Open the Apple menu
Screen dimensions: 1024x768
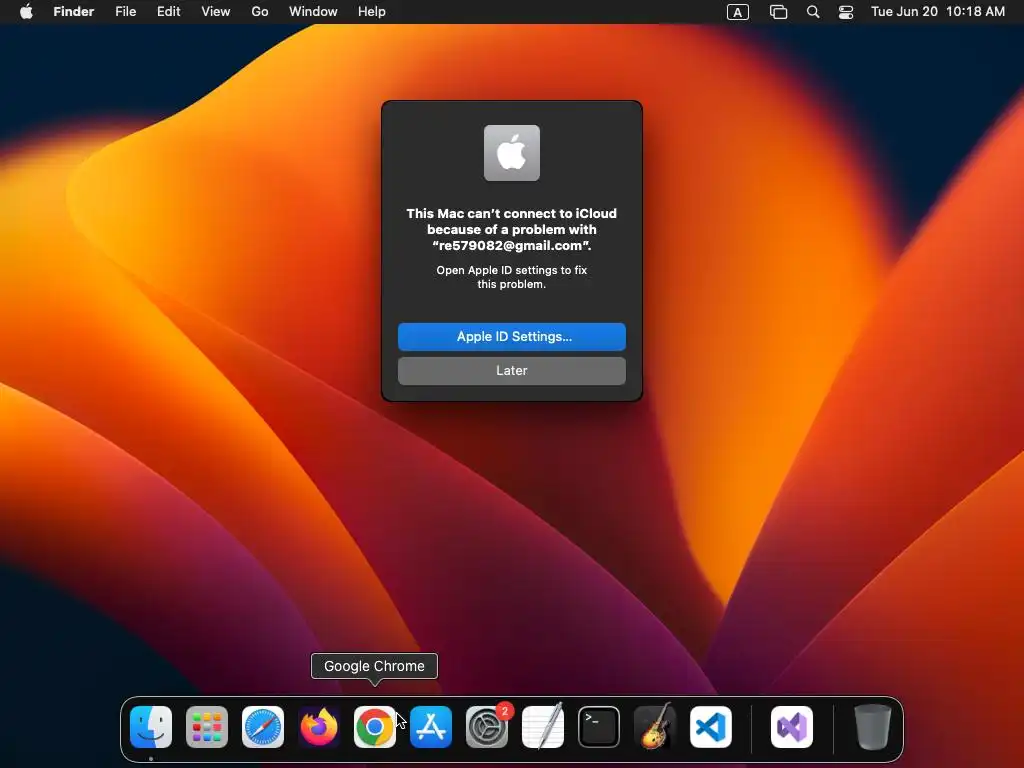coord(26,12)
